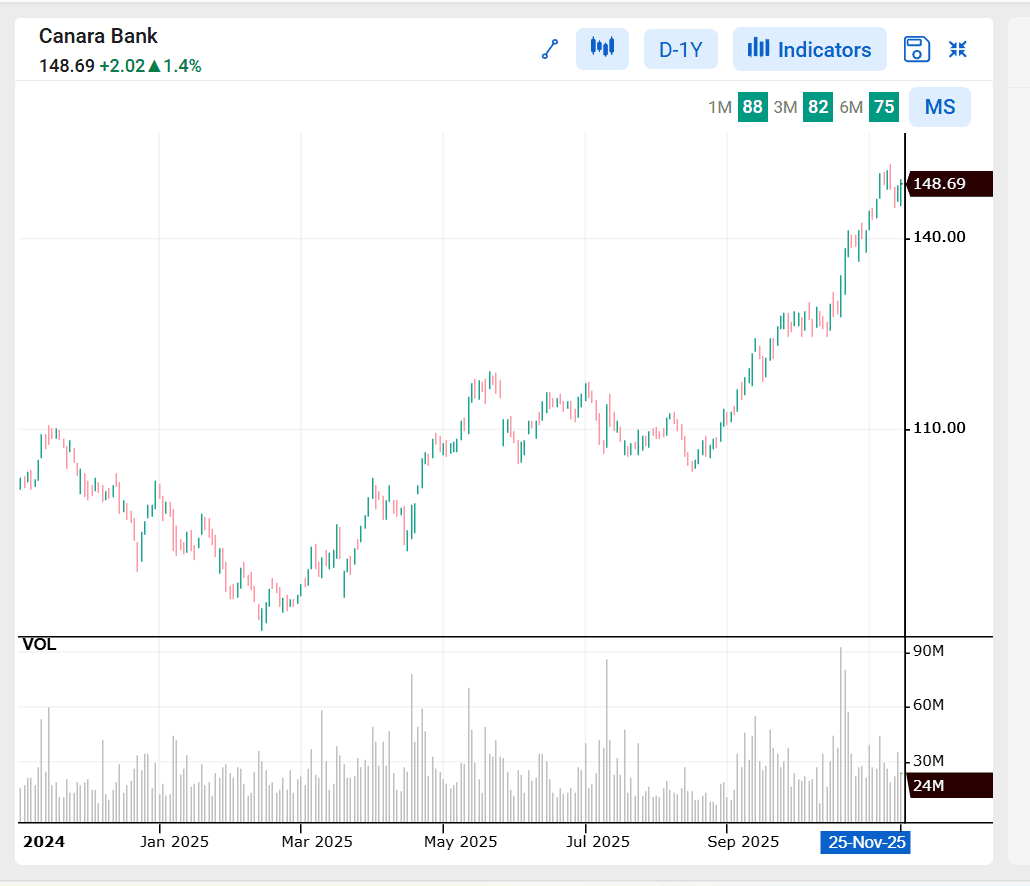Click the 2024 axis label
Viewport: 1030px width, 886px height.
44,842
